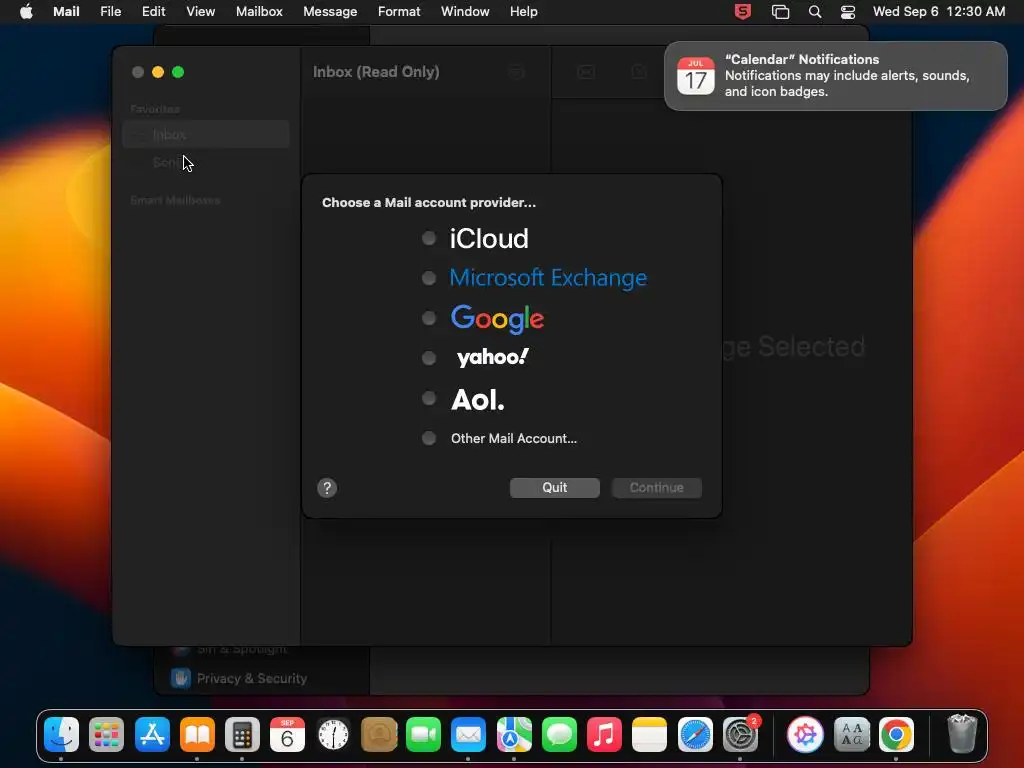The width and height of the screenshot is (1024, 768).
Task: Open Finder from the Dock
Action: coord(61,734)
